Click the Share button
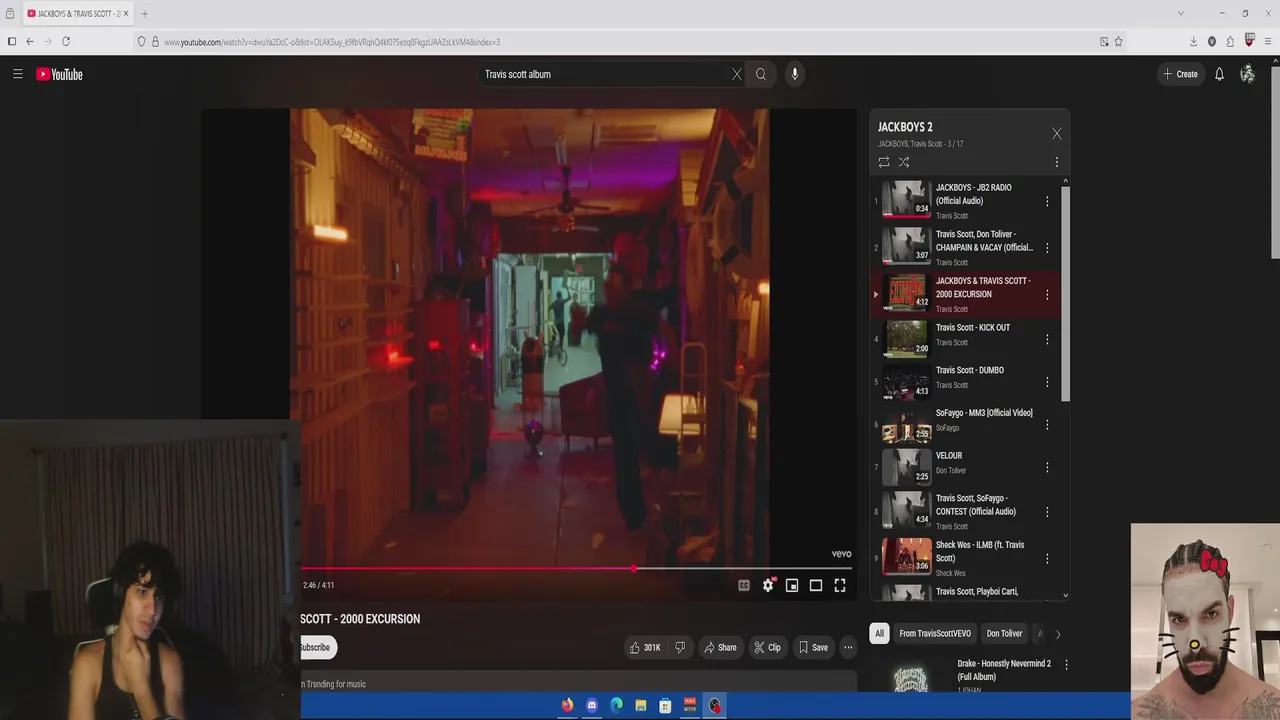 (720, 648)
